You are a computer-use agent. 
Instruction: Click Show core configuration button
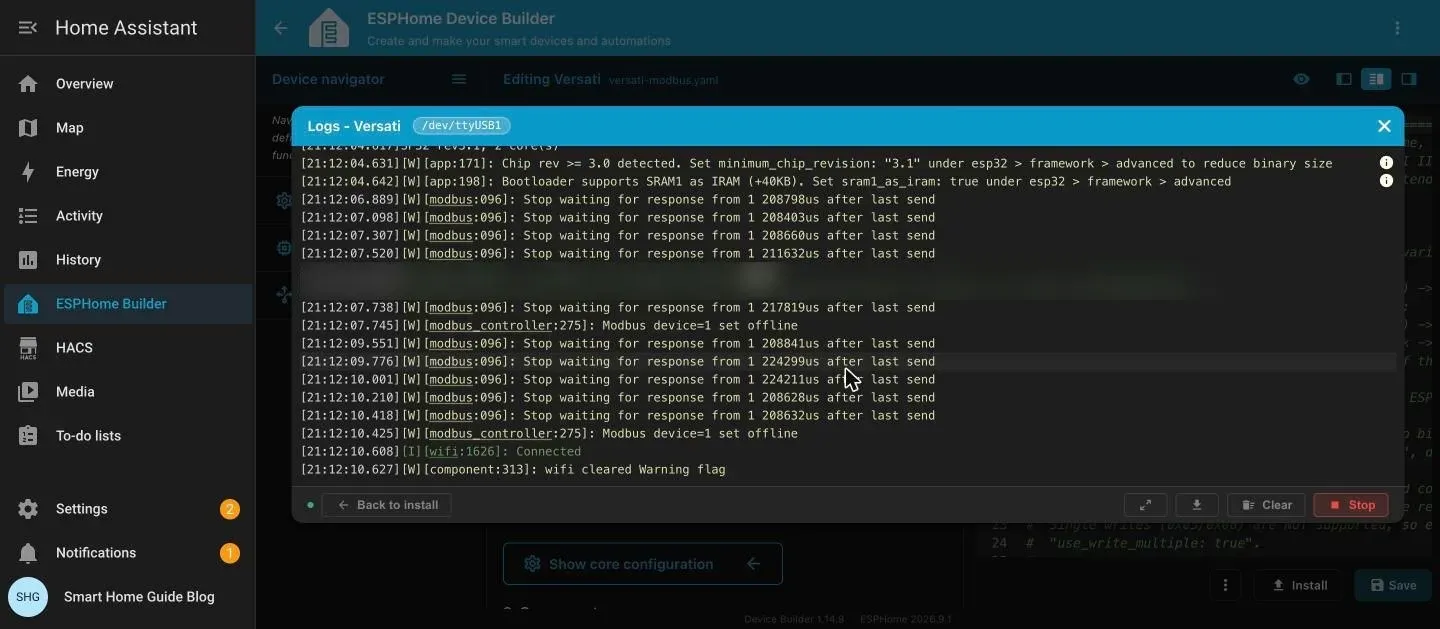click(643, 564)
